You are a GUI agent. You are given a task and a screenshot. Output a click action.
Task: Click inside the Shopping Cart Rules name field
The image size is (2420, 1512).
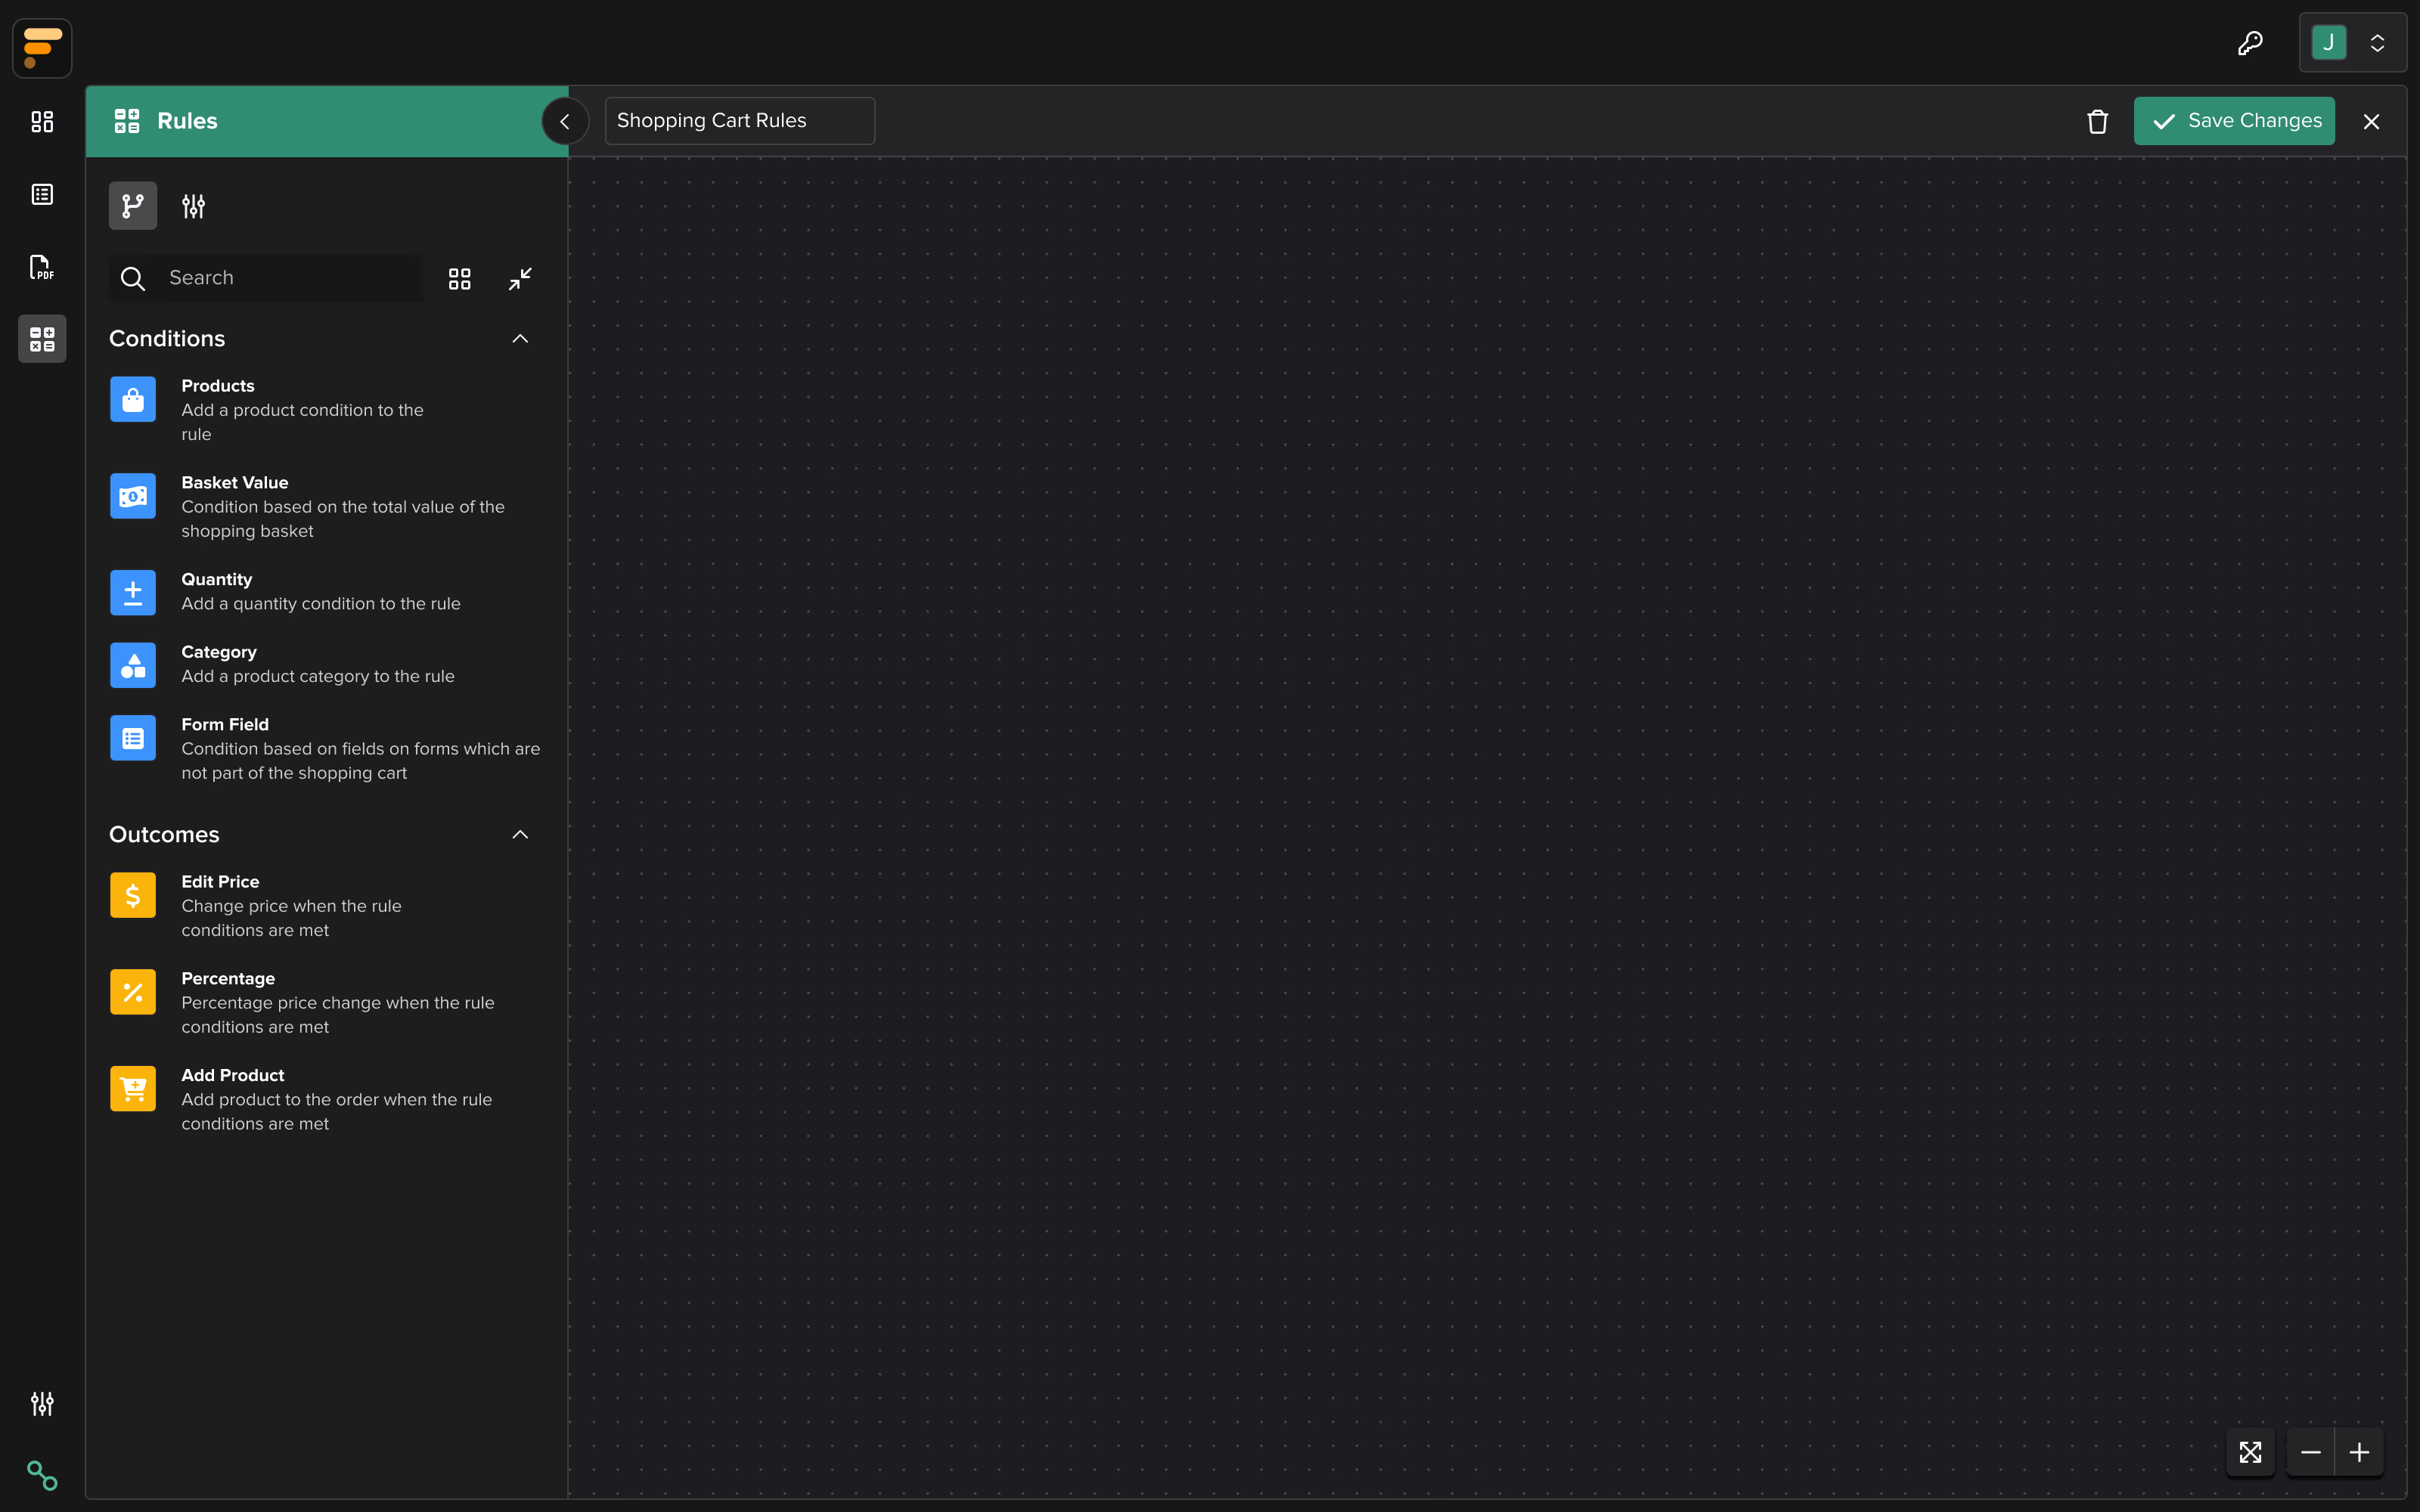pyautogui.click(x=739, y=120)
